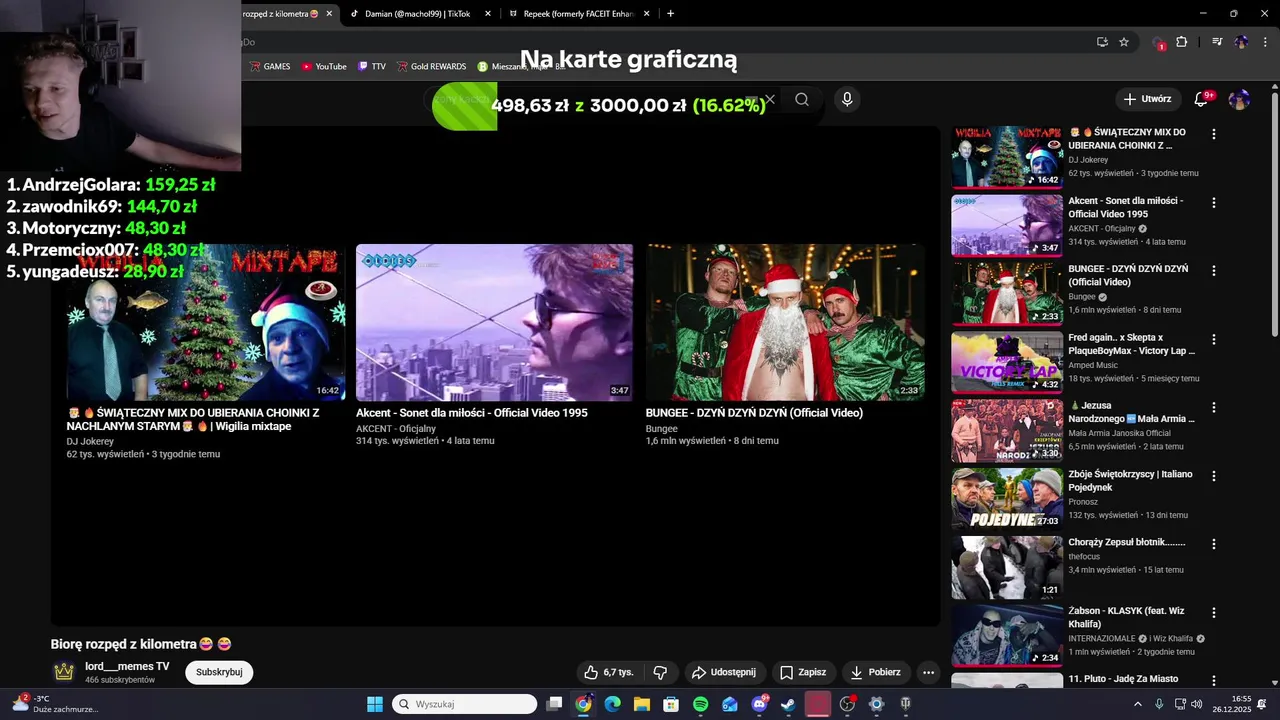Open the taskbar volume speaker icon

point(1198,704)
